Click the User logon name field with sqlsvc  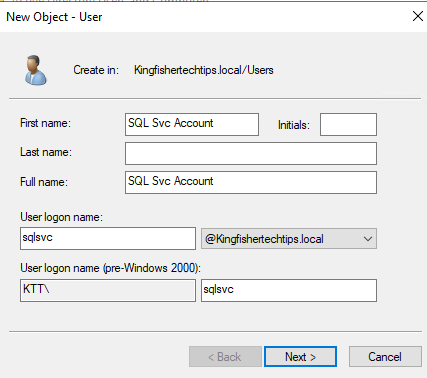(x=108, y=238)
